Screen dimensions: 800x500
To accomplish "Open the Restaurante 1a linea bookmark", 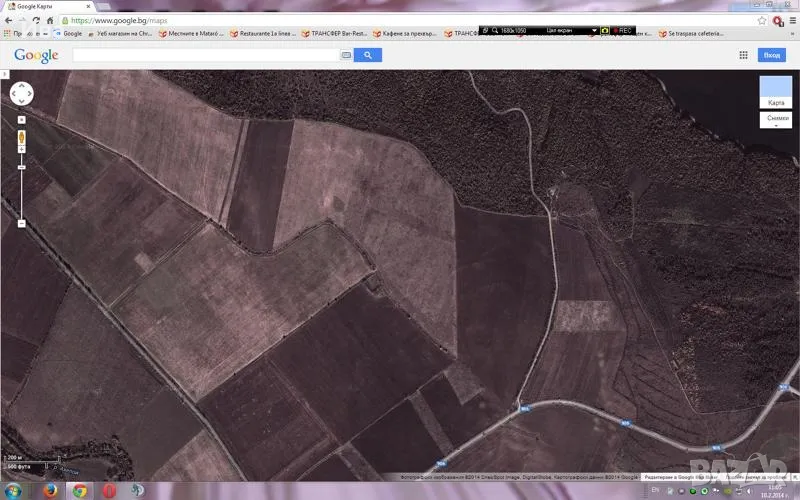I will 263,33.
